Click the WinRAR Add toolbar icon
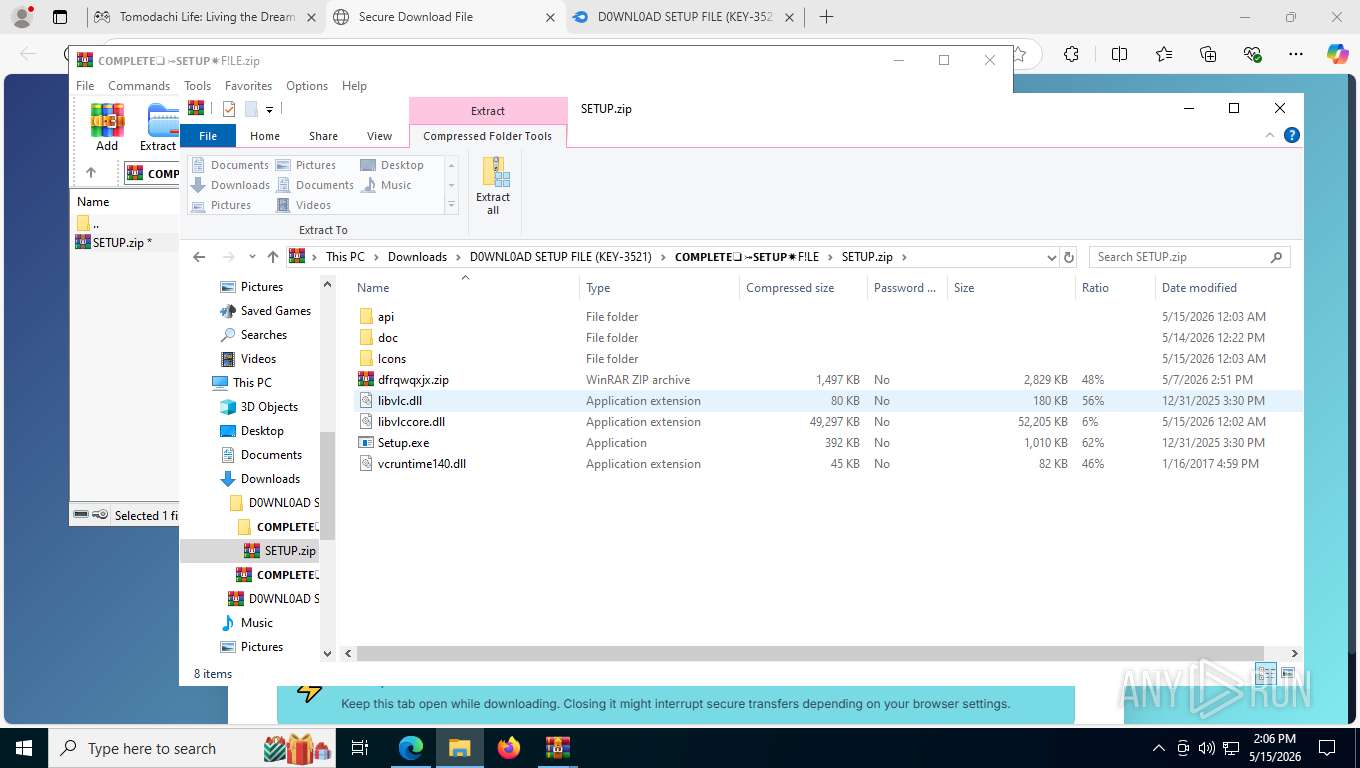 [107, 128]
